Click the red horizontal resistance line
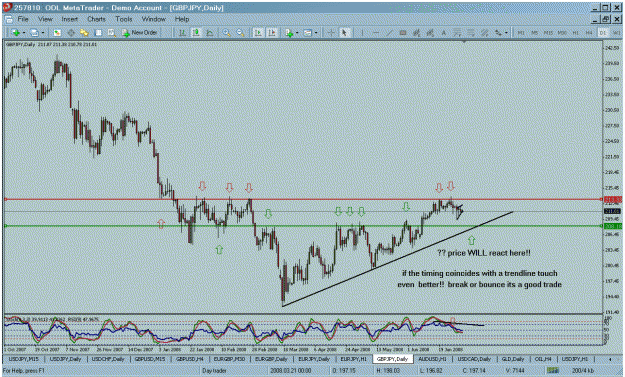This screenshot has width=625, height=377. tap(303, 199)
